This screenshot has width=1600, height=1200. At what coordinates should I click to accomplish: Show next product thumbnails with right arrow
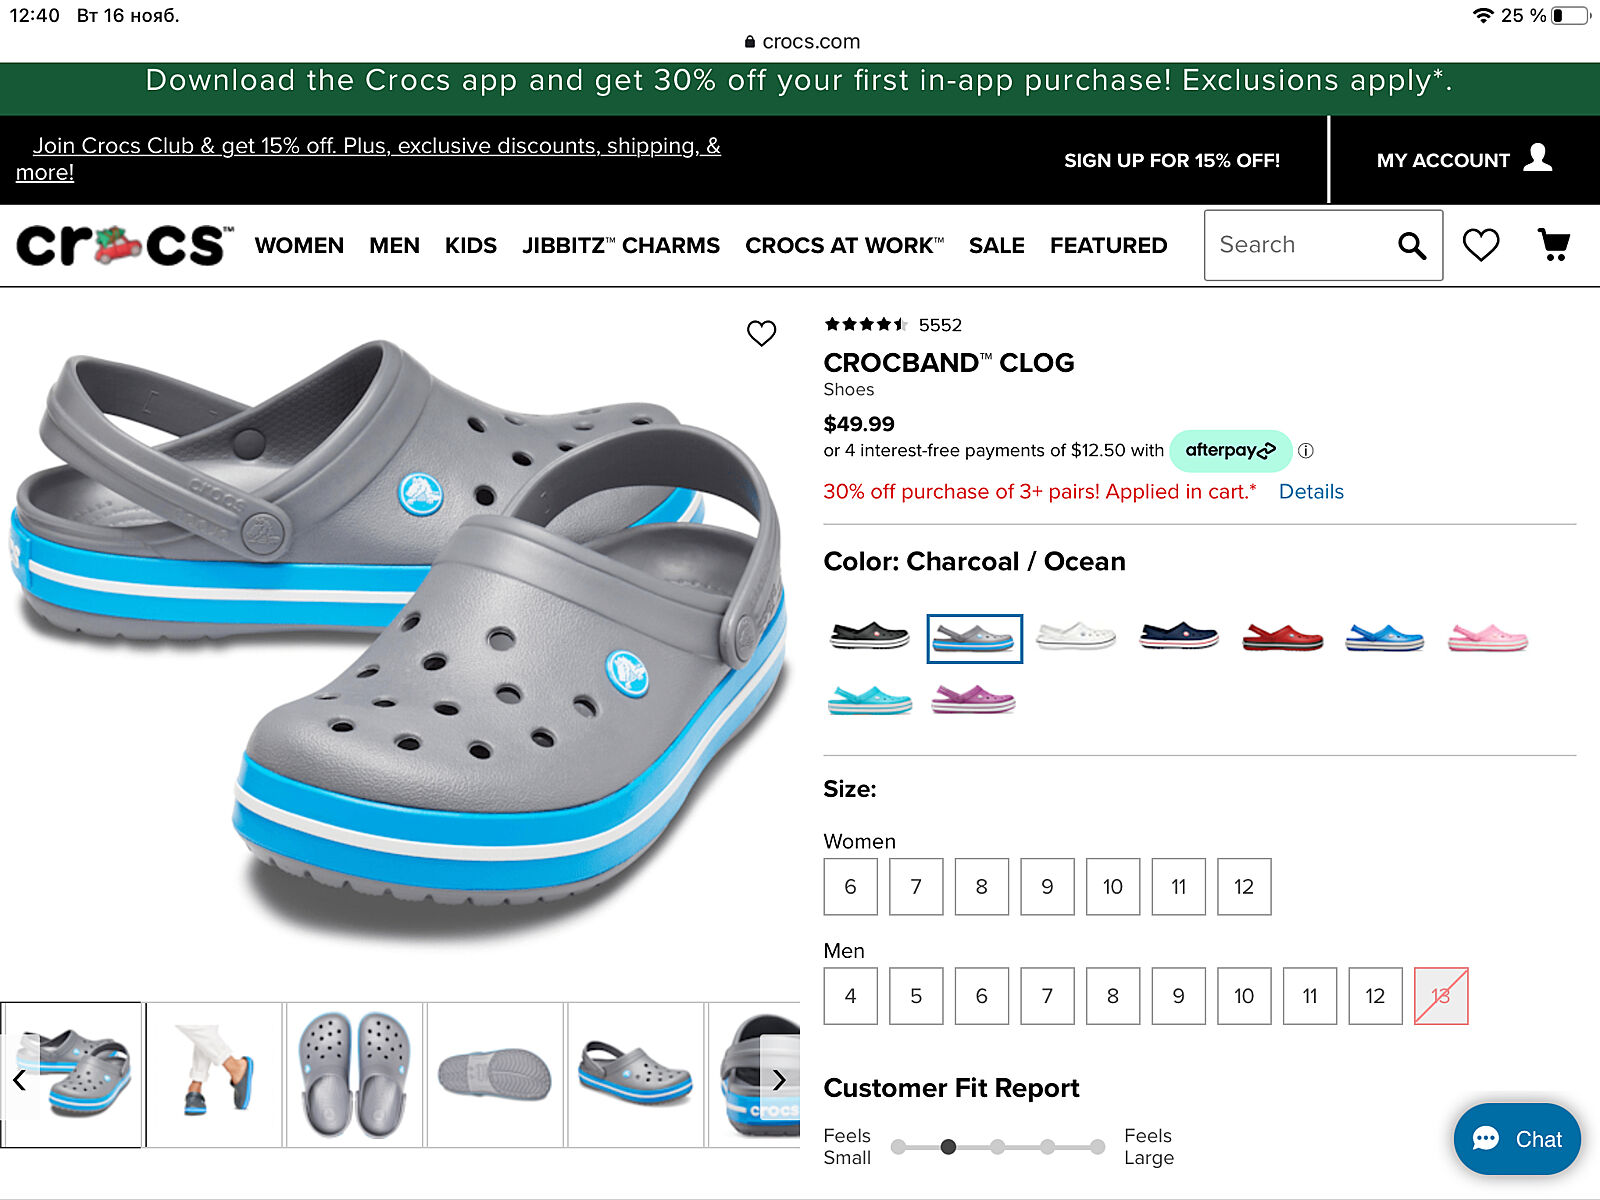779,1080
